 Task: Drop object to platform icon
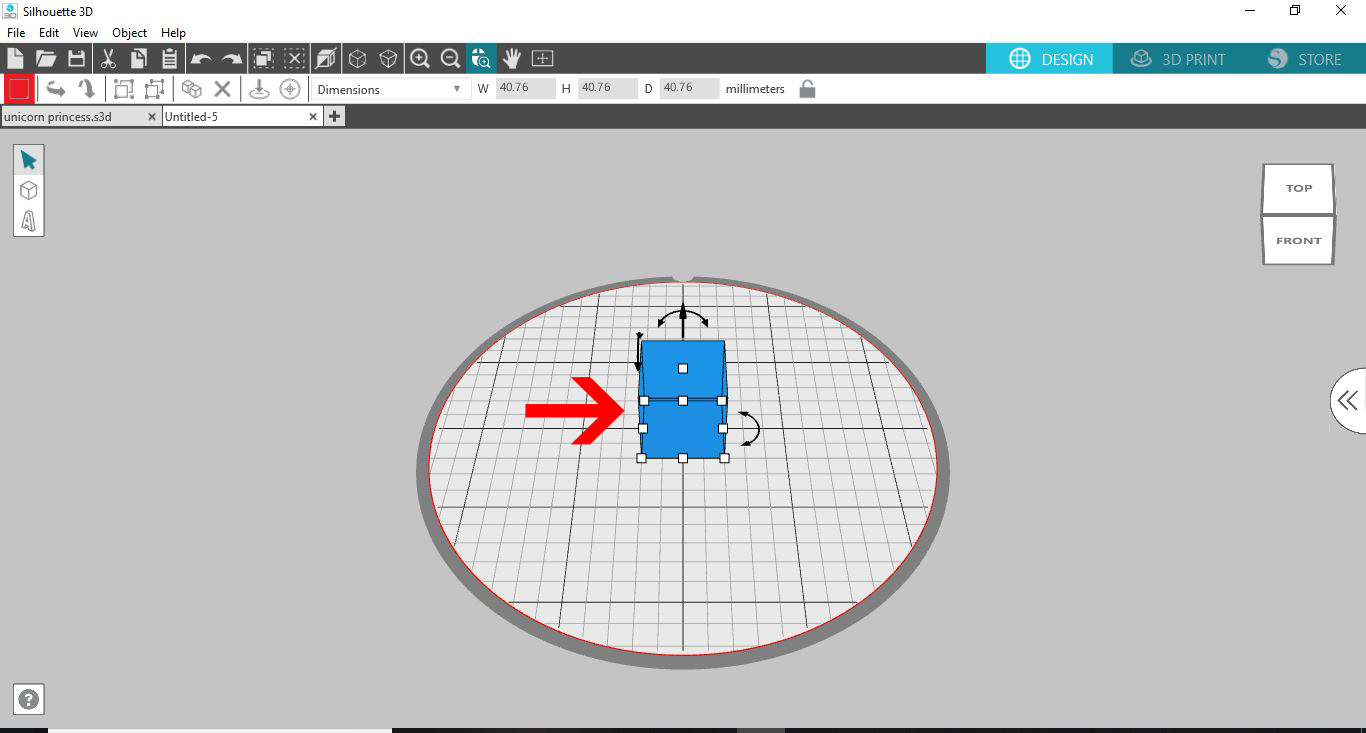point(259,89)
